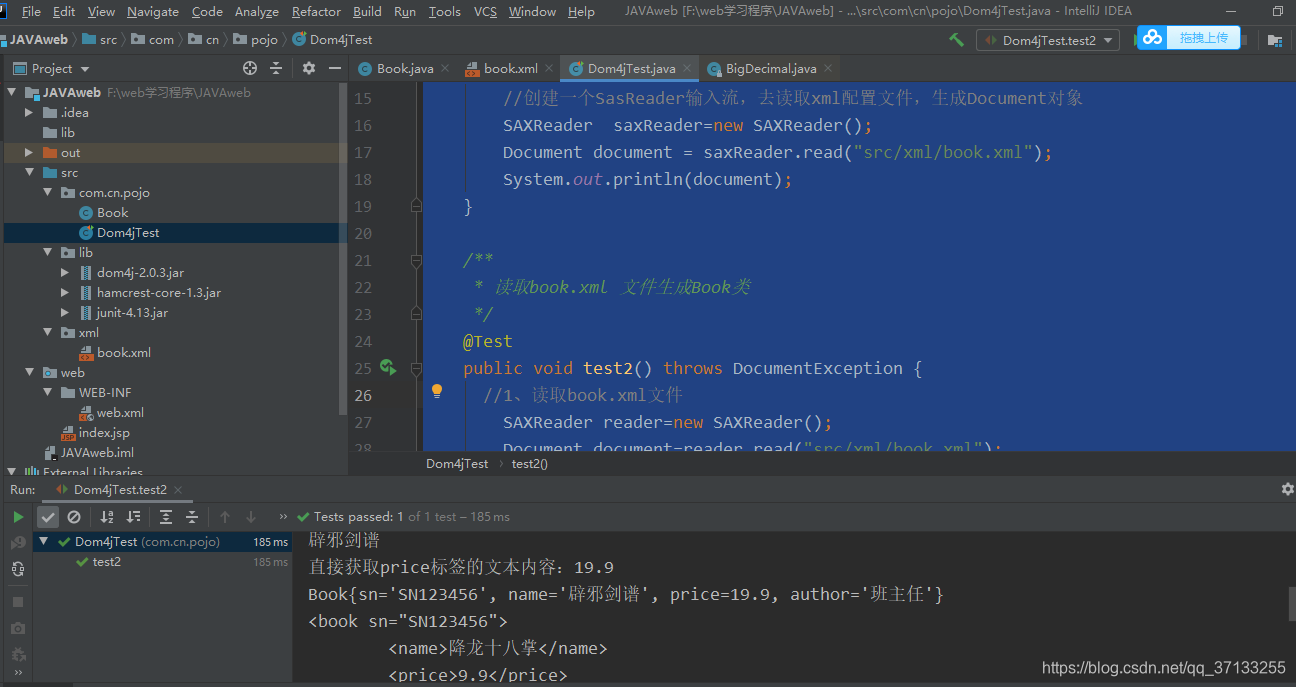Viewport: 1296px width, 687px height.
Task: Build project with the green hammer icon
Action: point(957,40)
